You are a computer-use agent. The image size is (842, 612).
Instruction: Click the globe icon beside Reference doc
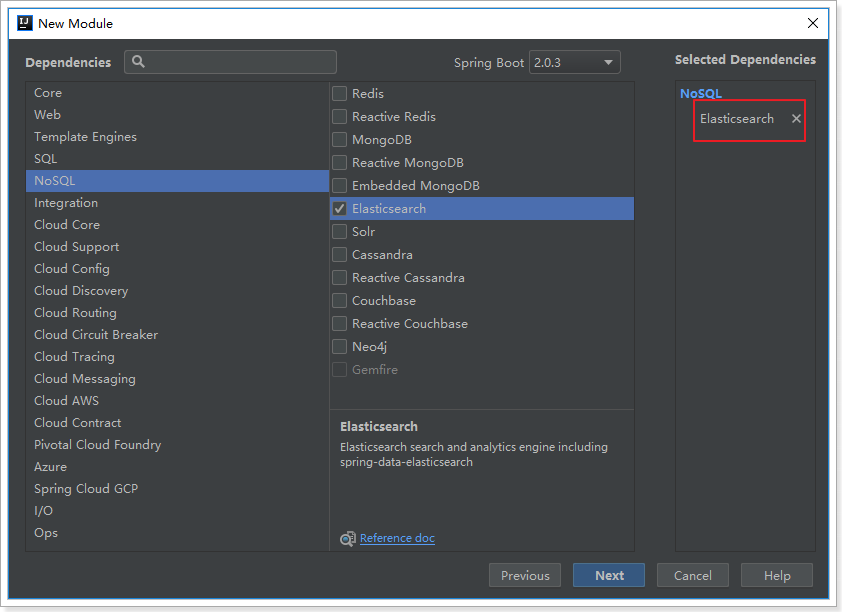[x=347, y=538]
